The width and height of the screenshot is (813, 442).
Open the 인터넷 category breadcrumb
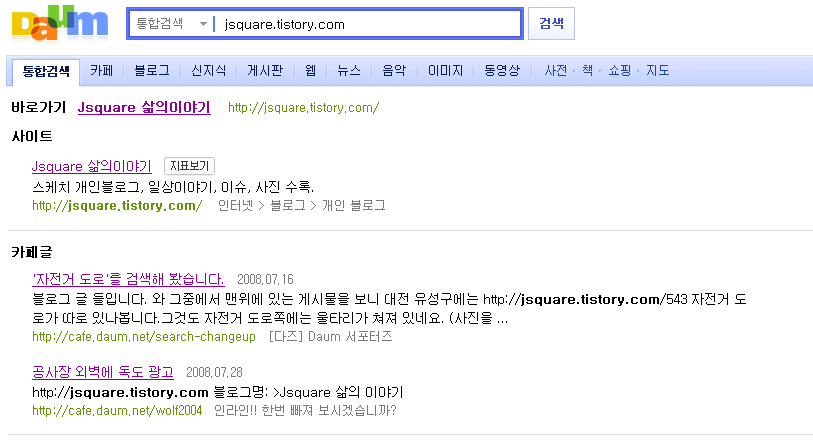tap(235, 206)
